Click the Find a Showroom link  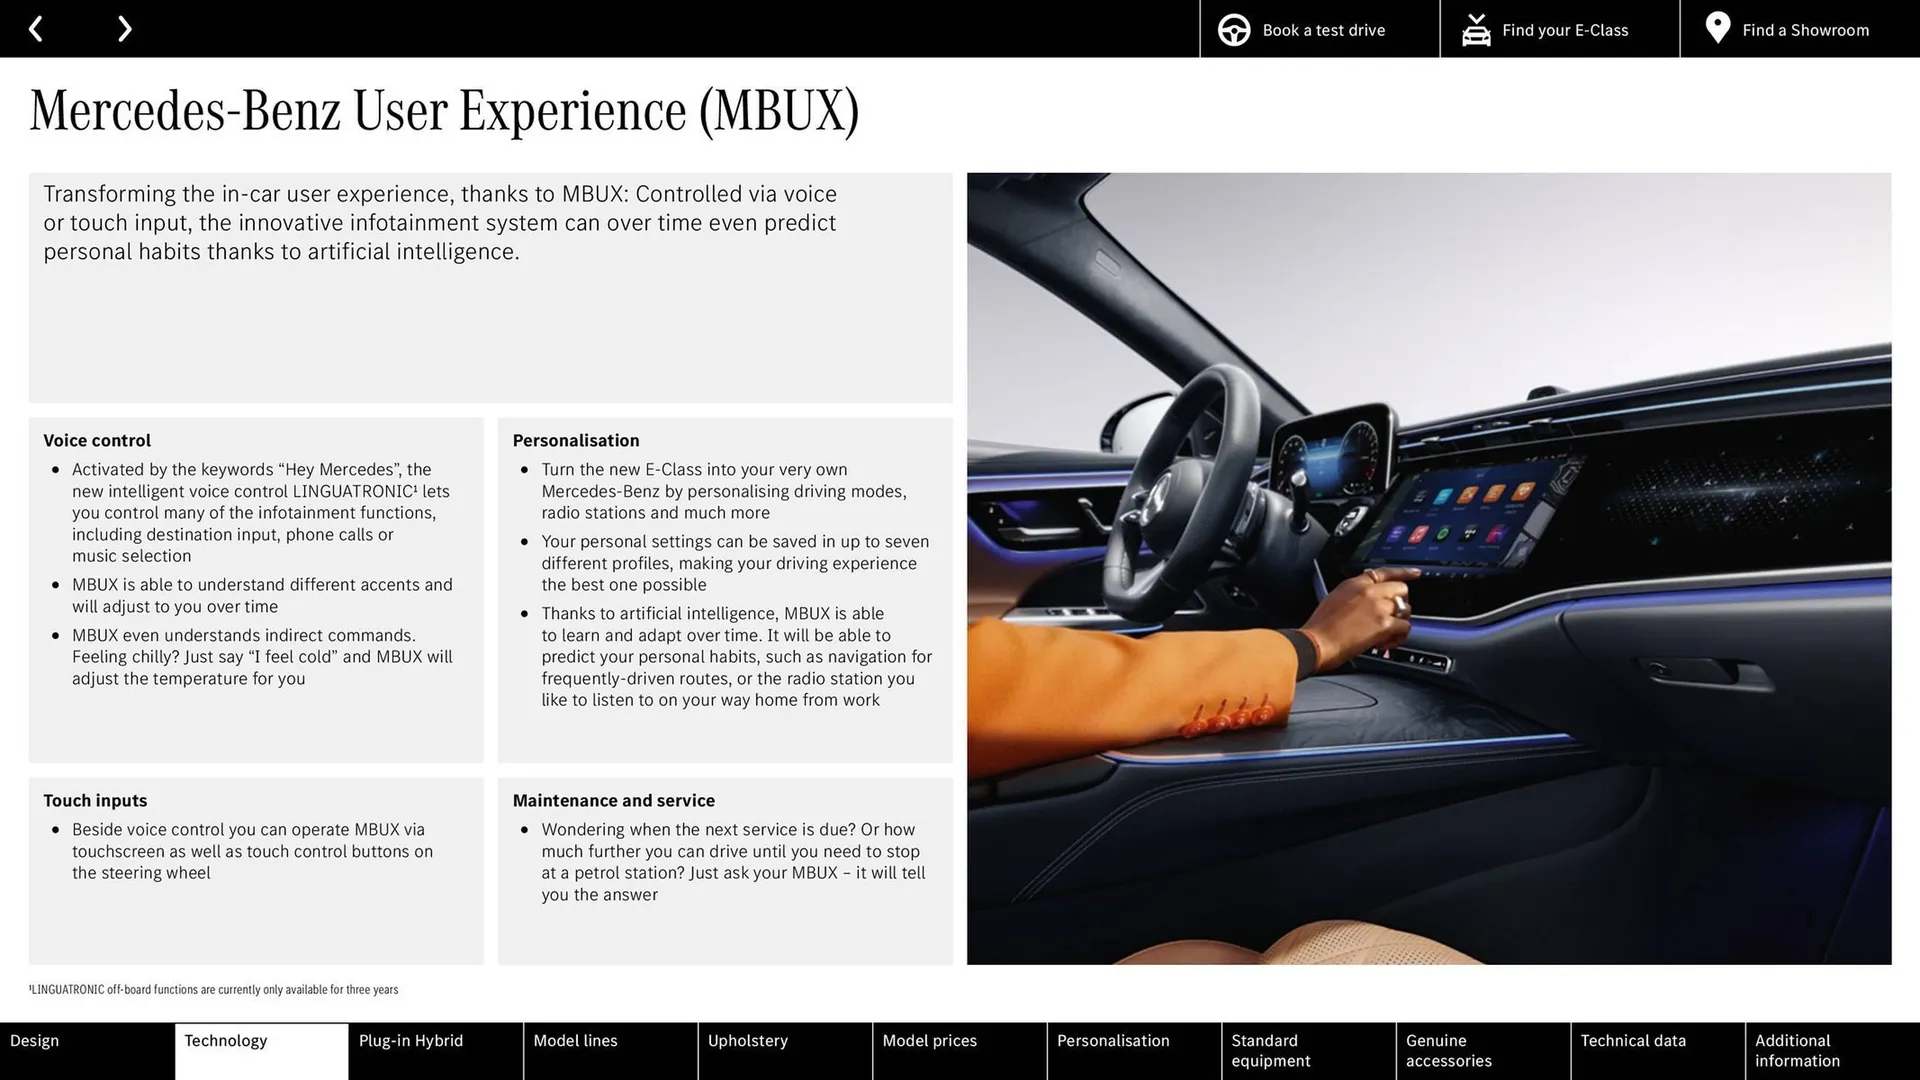pyautogui.click(x=1805, y=29)
